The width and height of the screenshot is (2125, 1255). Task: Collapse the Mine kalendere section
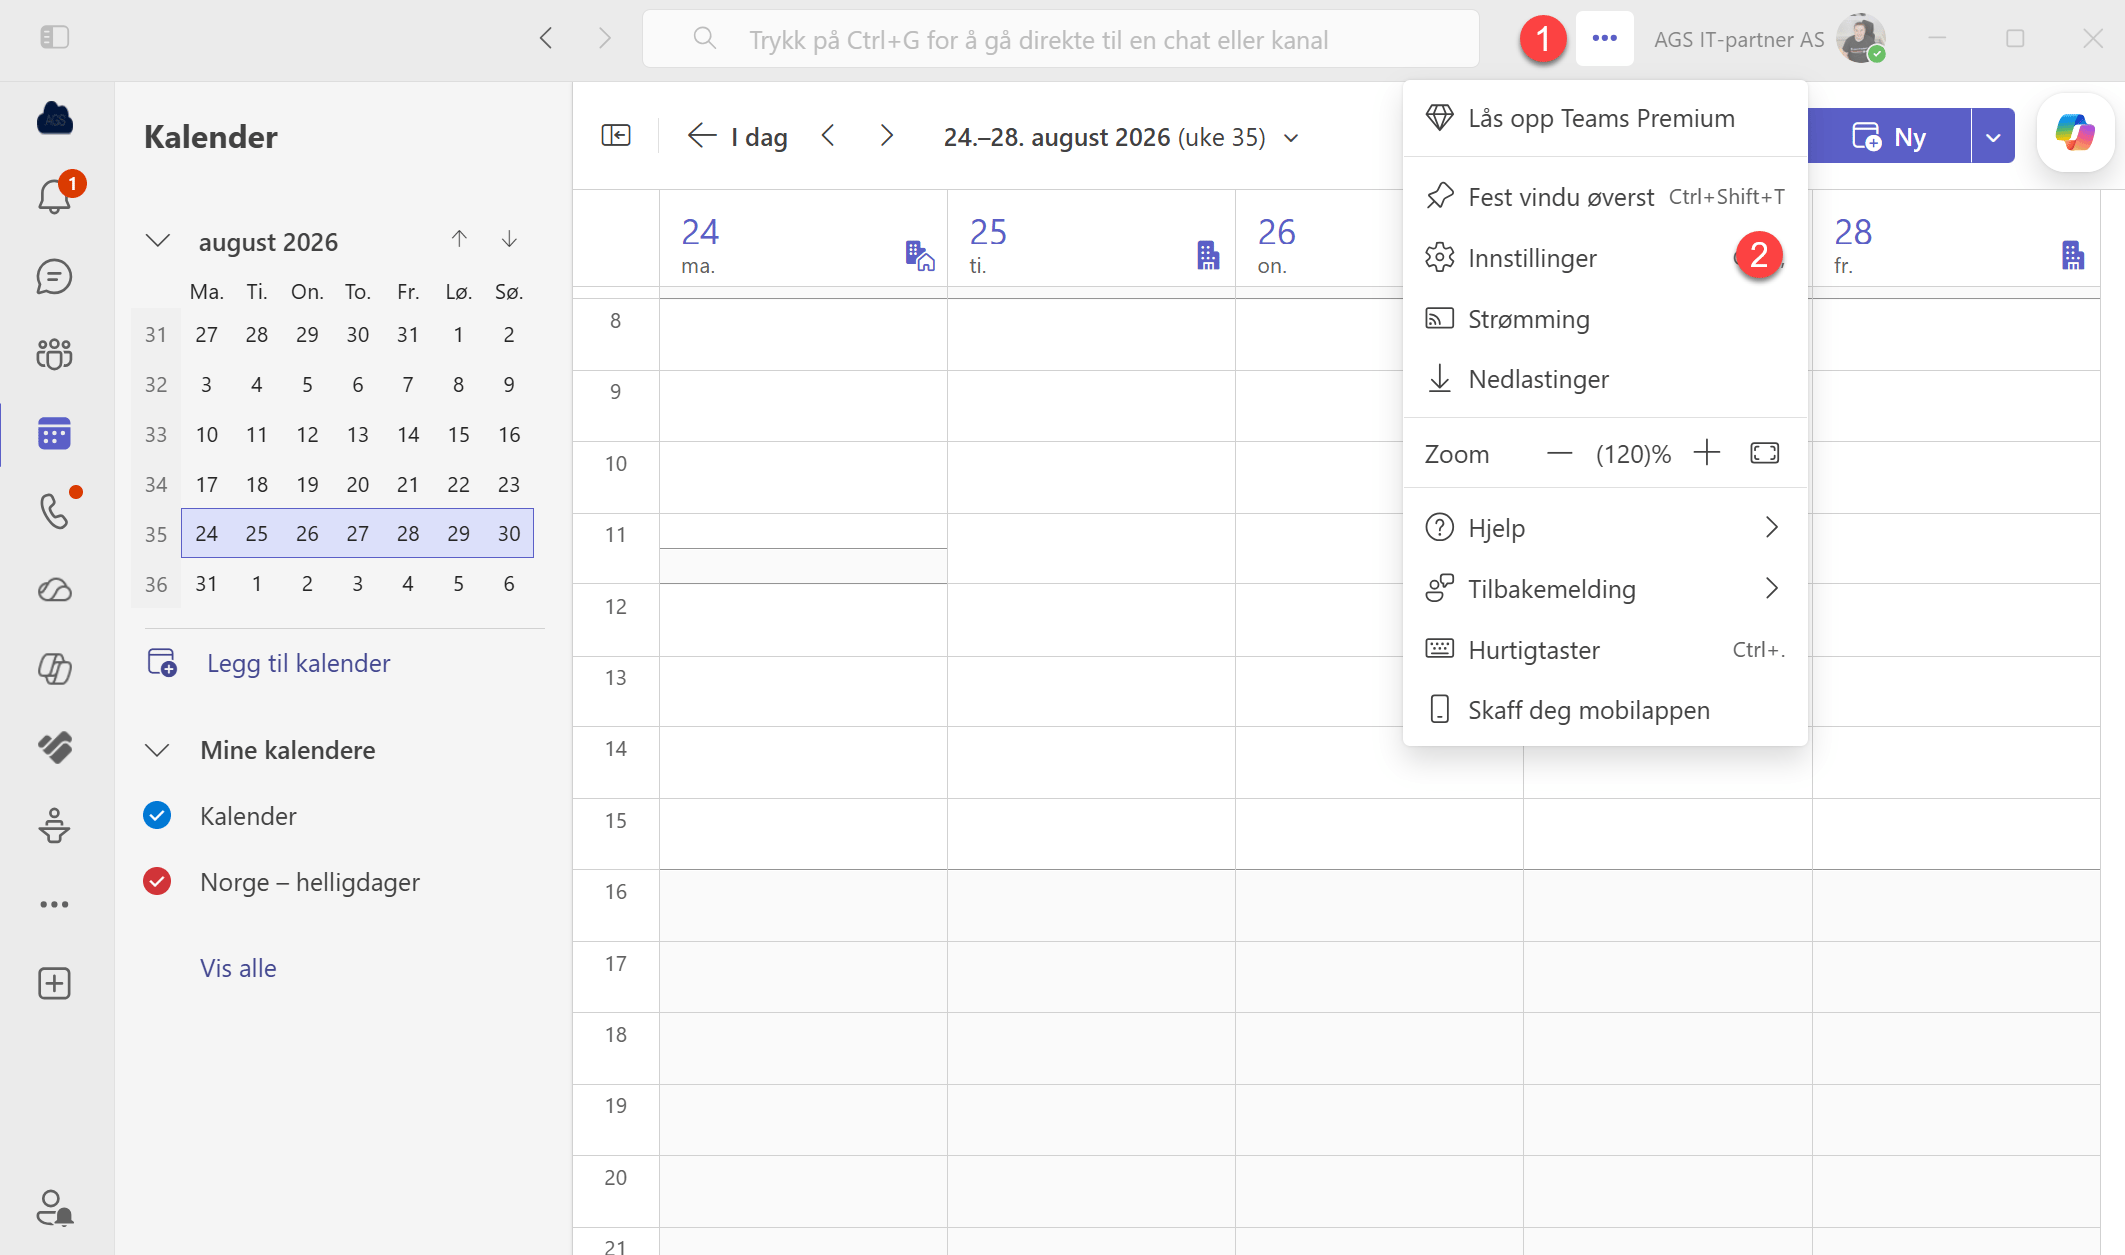pyautogui.click(x=158, y=750)
